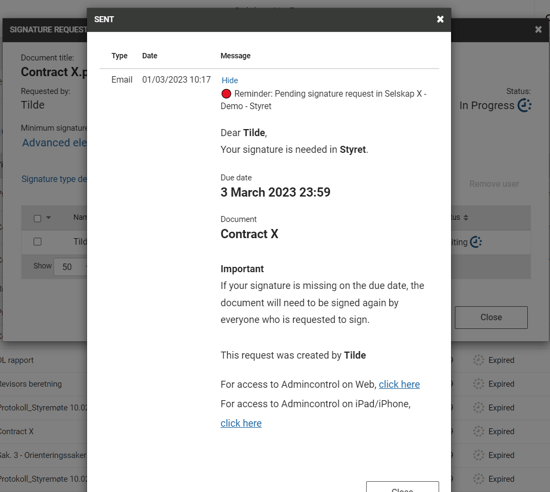
Task: Click the Important heading in the message
Action: [242, 269]
